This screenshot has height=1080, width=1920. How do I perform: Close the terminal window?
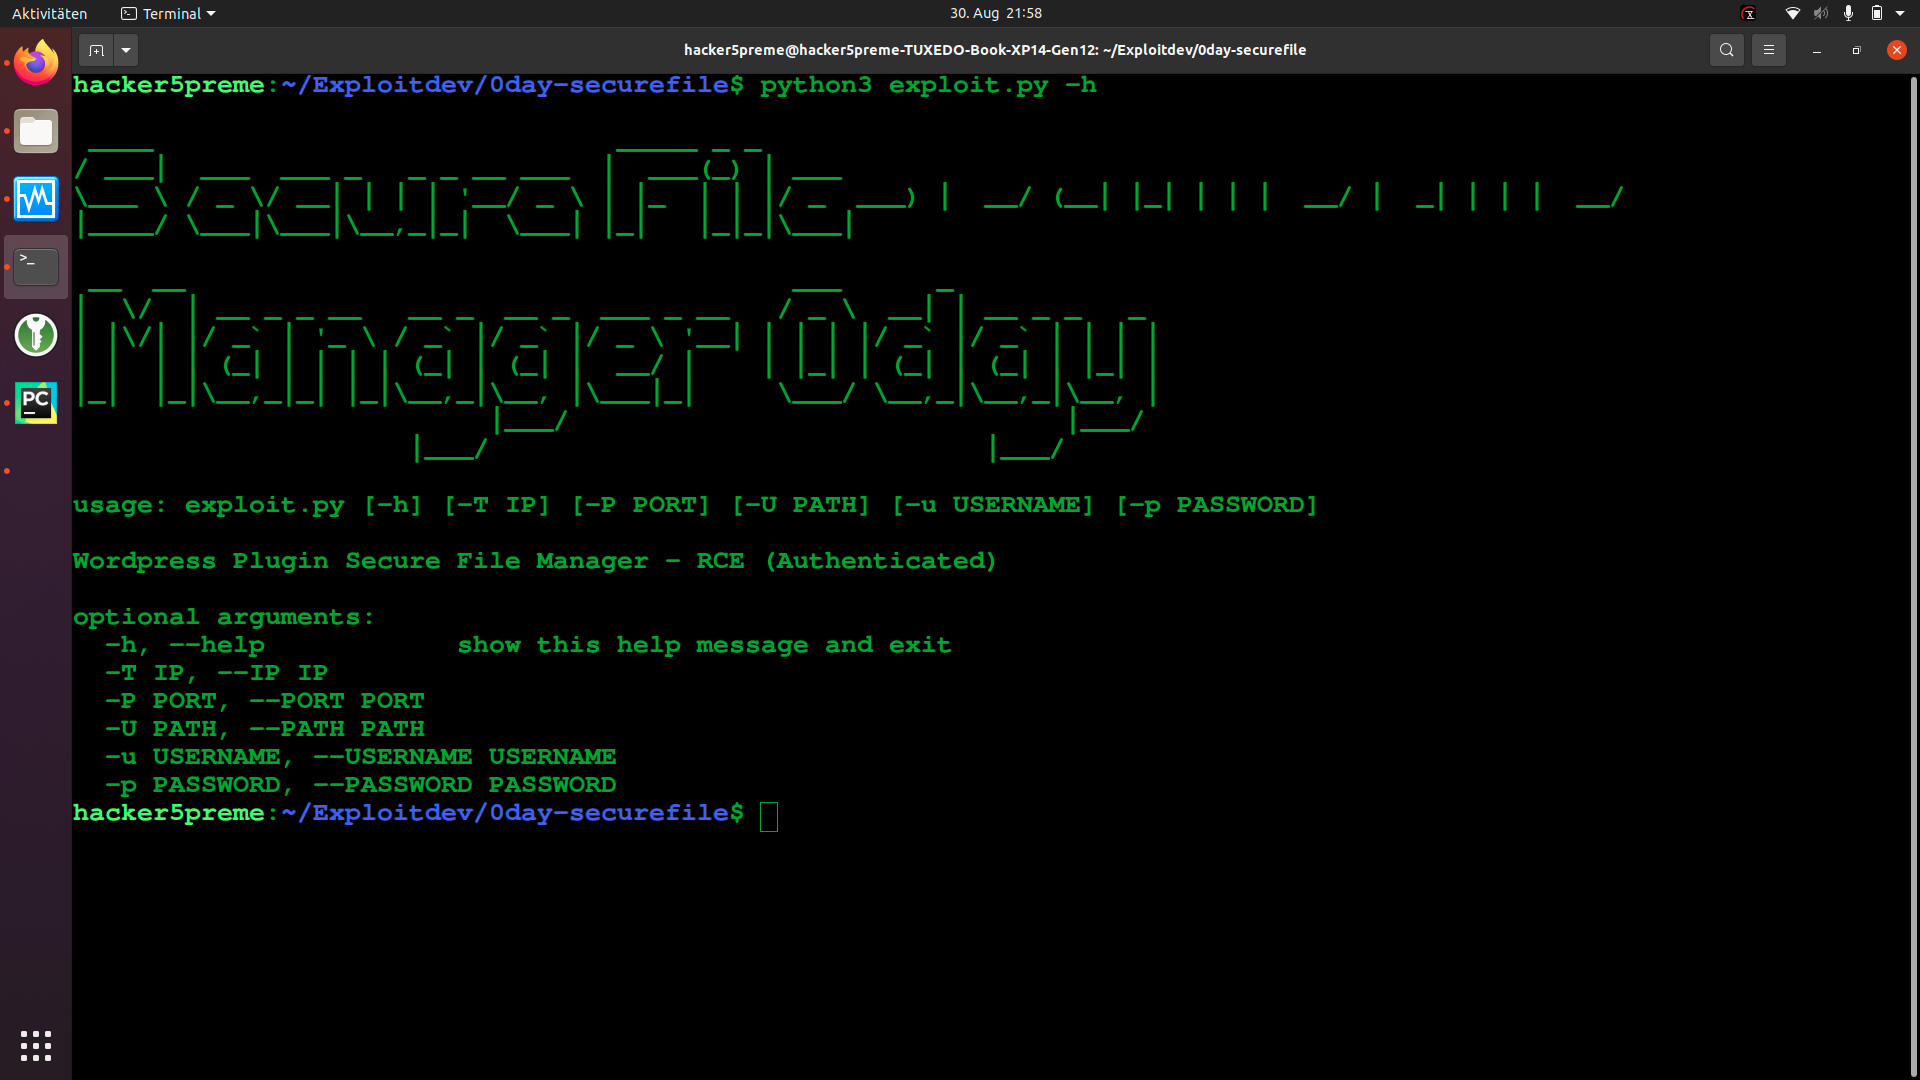[x=1896, y=50]
